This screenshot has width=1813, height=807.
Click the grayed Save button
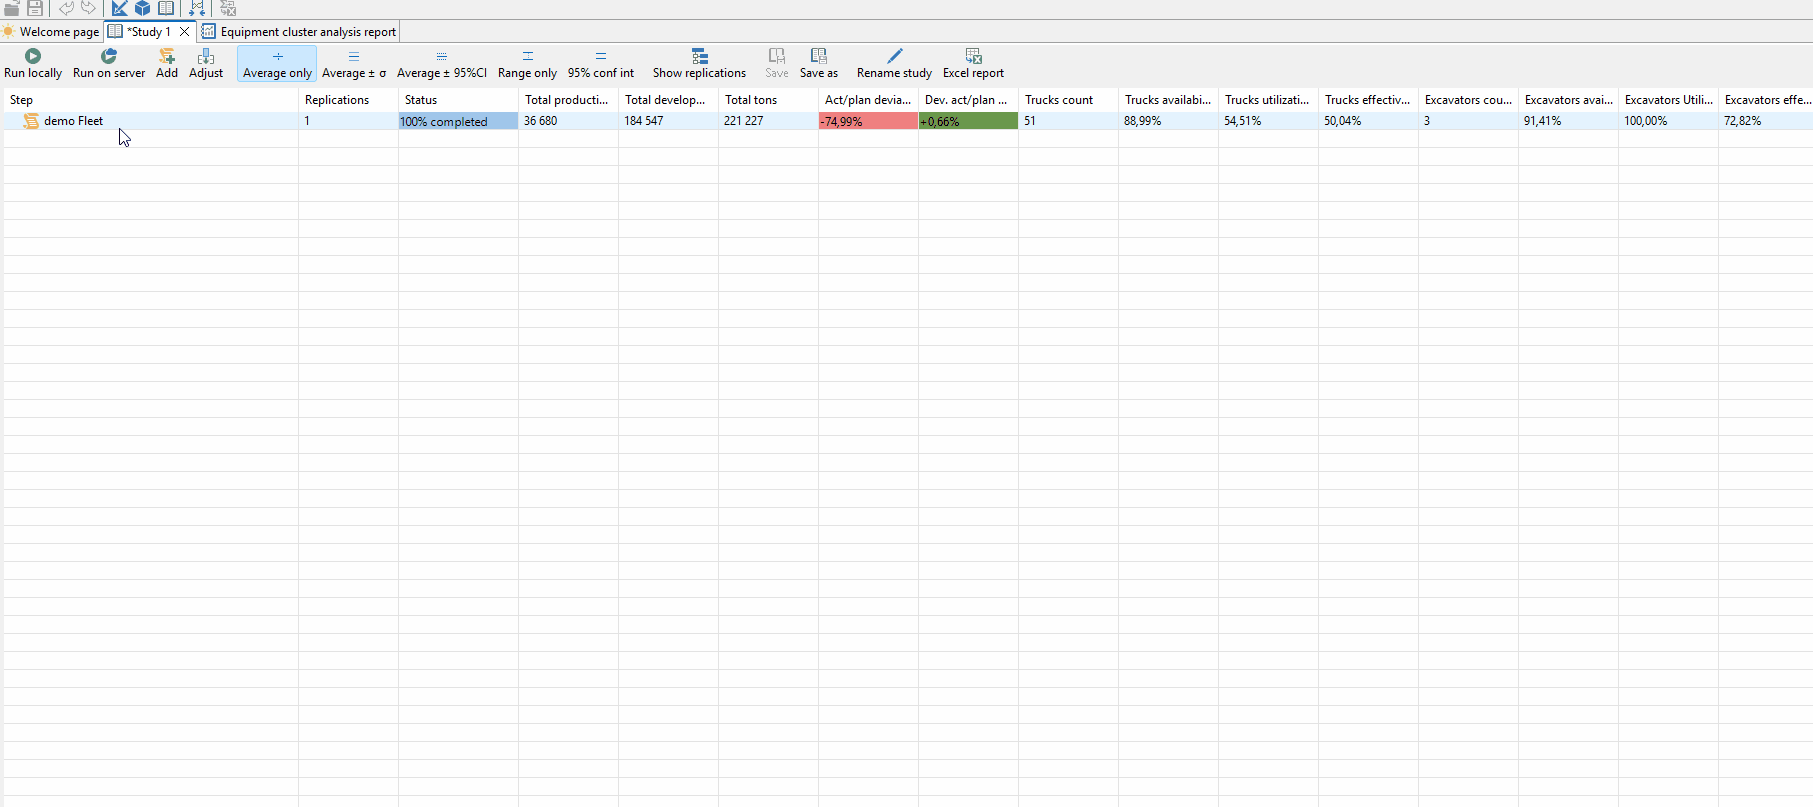777,64
